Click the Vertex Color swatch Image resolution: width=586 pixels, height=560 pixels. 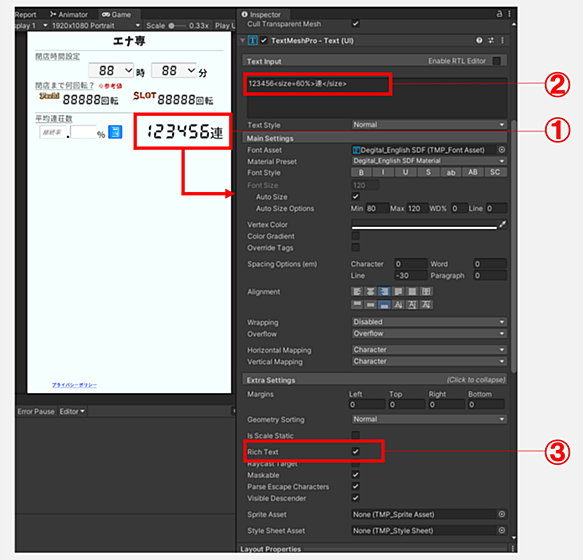pyautogui.click(x=424, y=224)
